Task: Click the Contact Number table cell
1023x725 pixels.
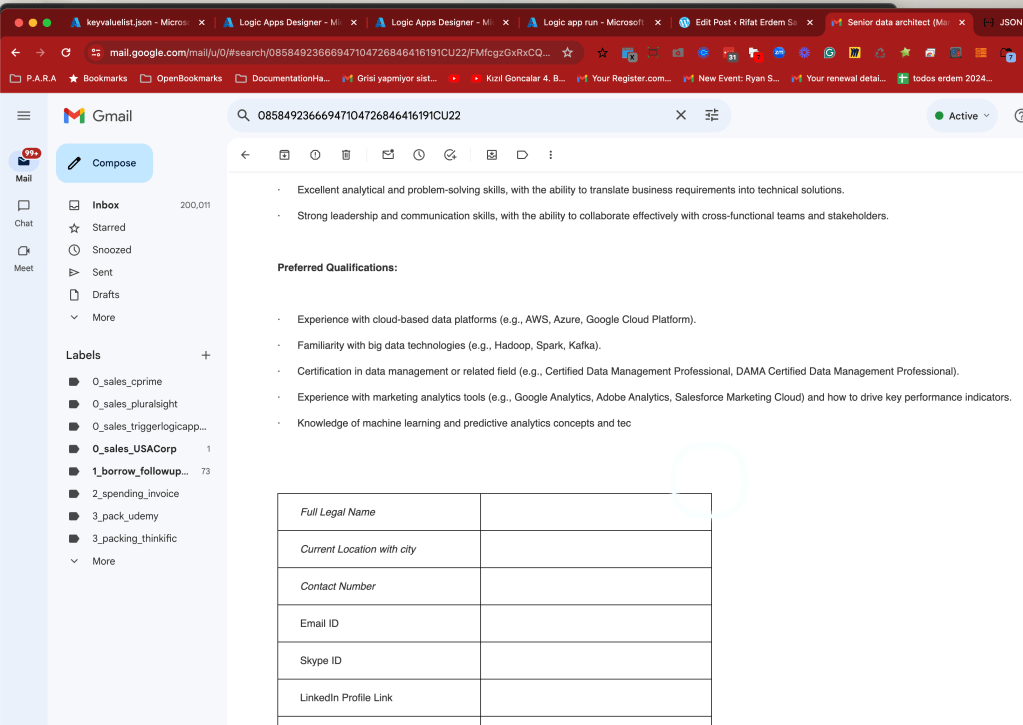Action: pyautogui.click(x=379, y=587)
